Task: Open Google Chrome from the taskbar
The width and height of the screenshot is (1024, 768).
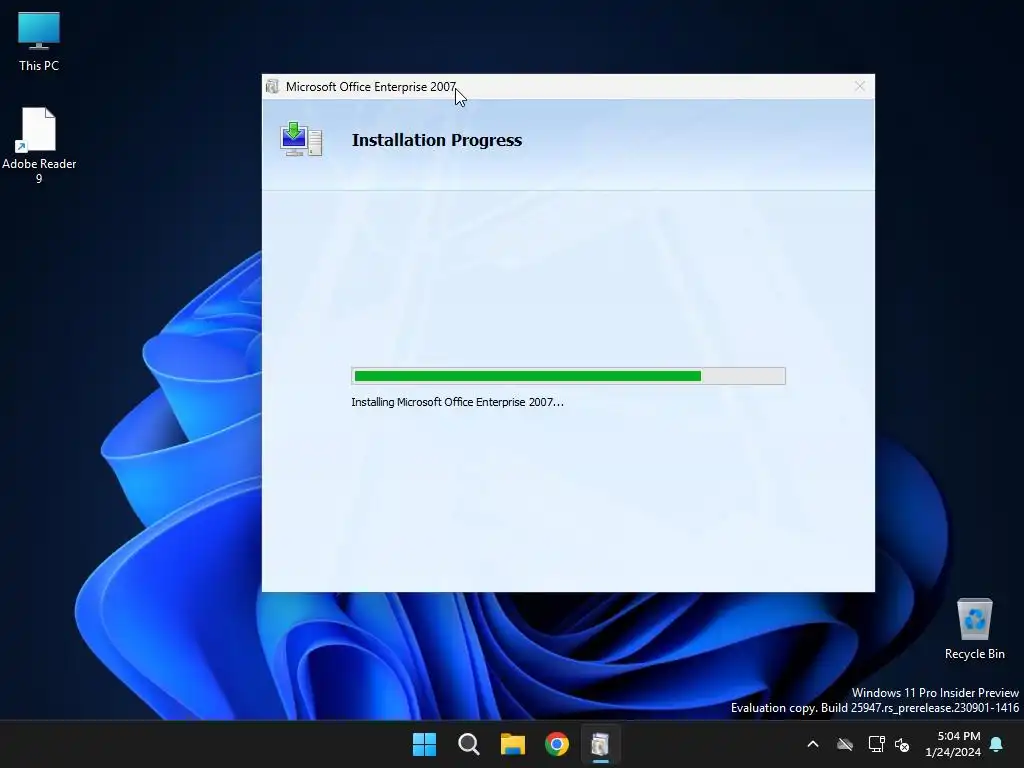Action: point(557,744)
